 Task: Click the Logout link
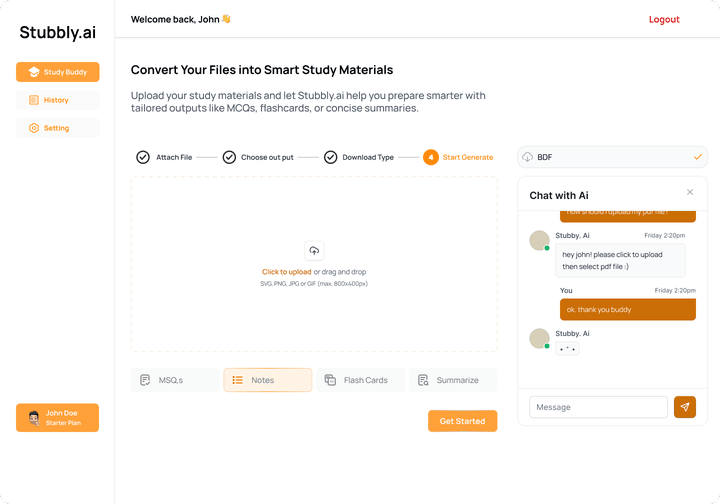664,20
